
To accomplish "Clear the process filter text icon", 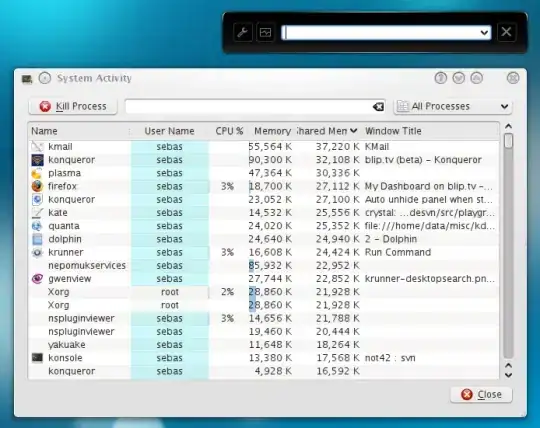I will point(378,107).
